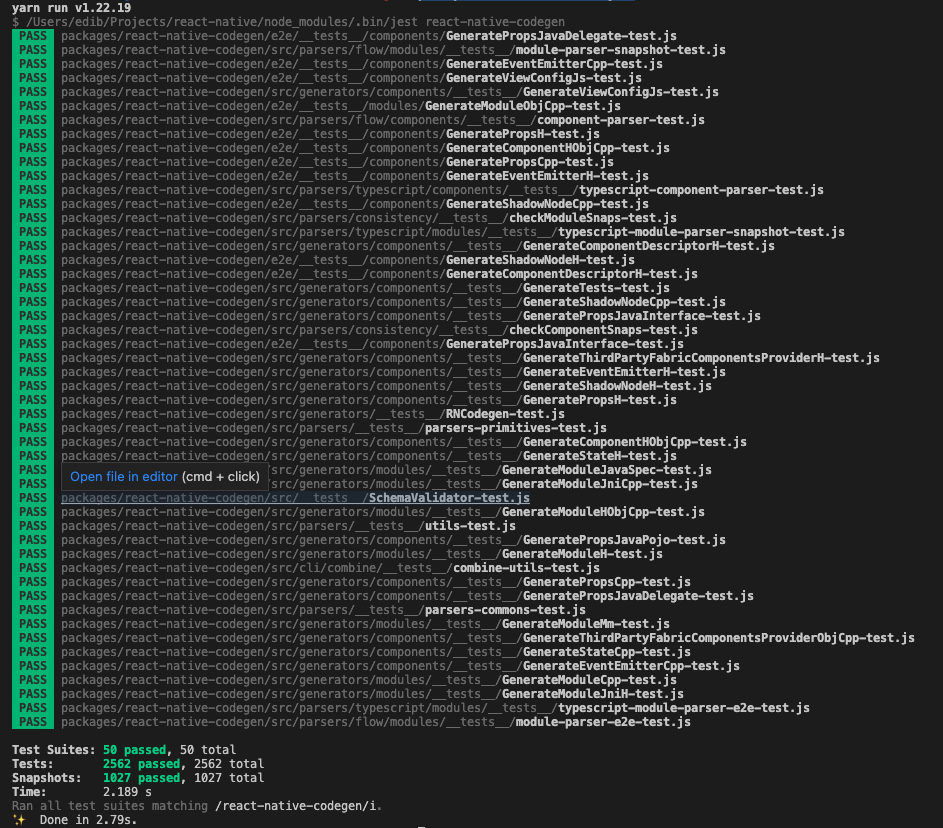The height and width of the screenshot is (828, 943).
Task: Click the parsers-commons-test.js path
Action: pyautogui.click(x=324, y=610)
